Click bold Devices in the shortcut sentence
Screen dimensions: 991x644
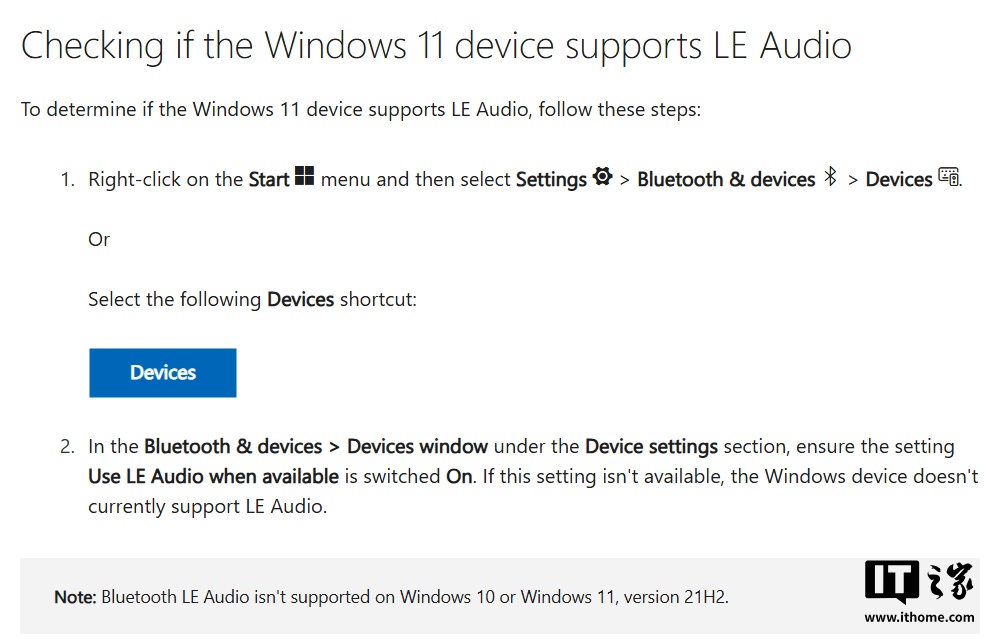tap(300, 300)
